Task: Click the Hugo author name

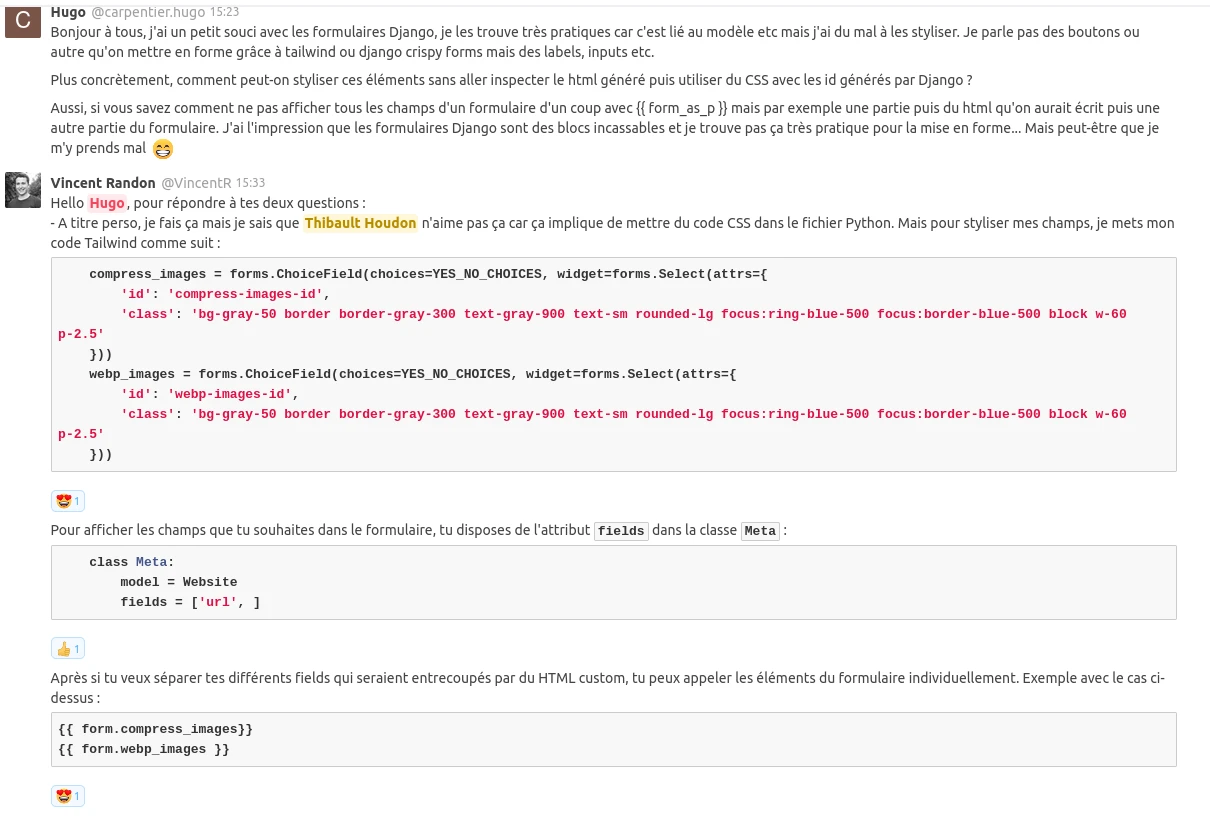Action: pyautogui.click(x=68, y=12)
